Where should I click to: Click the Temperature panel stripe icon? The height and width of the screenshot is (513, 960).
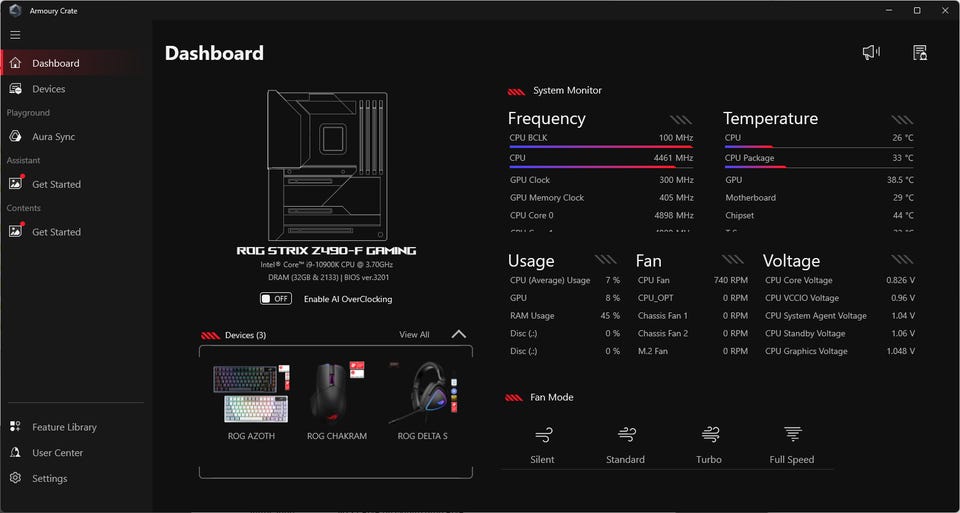902,119
